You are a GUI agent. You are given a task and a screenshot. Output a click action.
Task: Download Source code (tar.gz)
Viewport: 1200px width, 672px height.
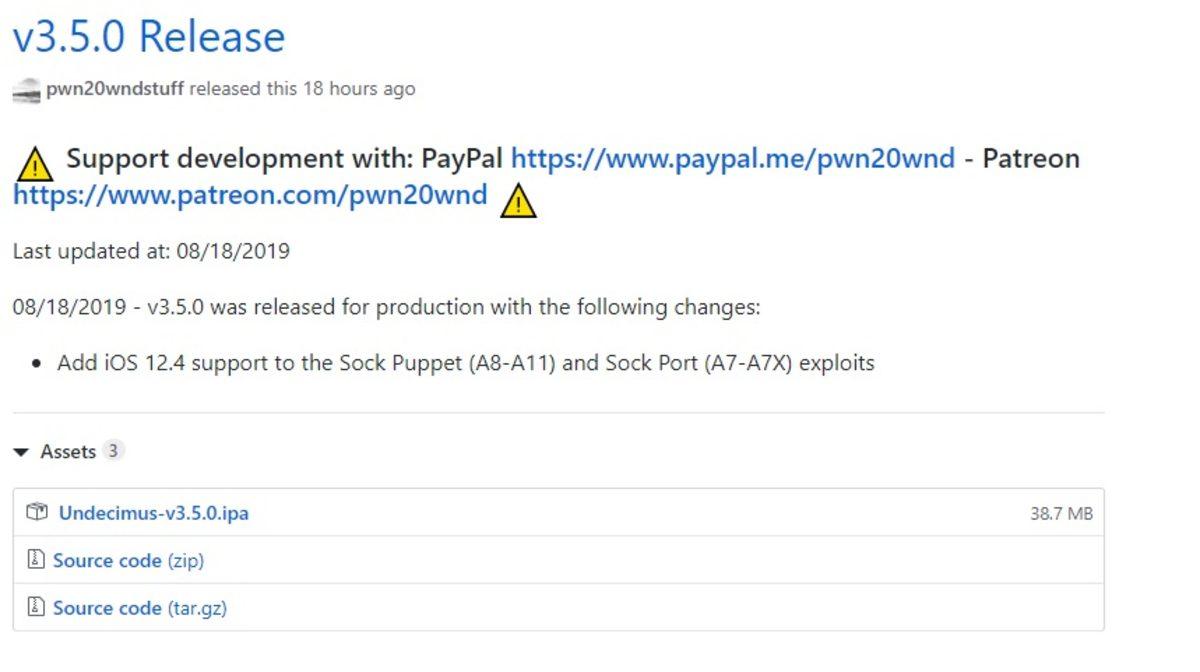click(139, 608)
